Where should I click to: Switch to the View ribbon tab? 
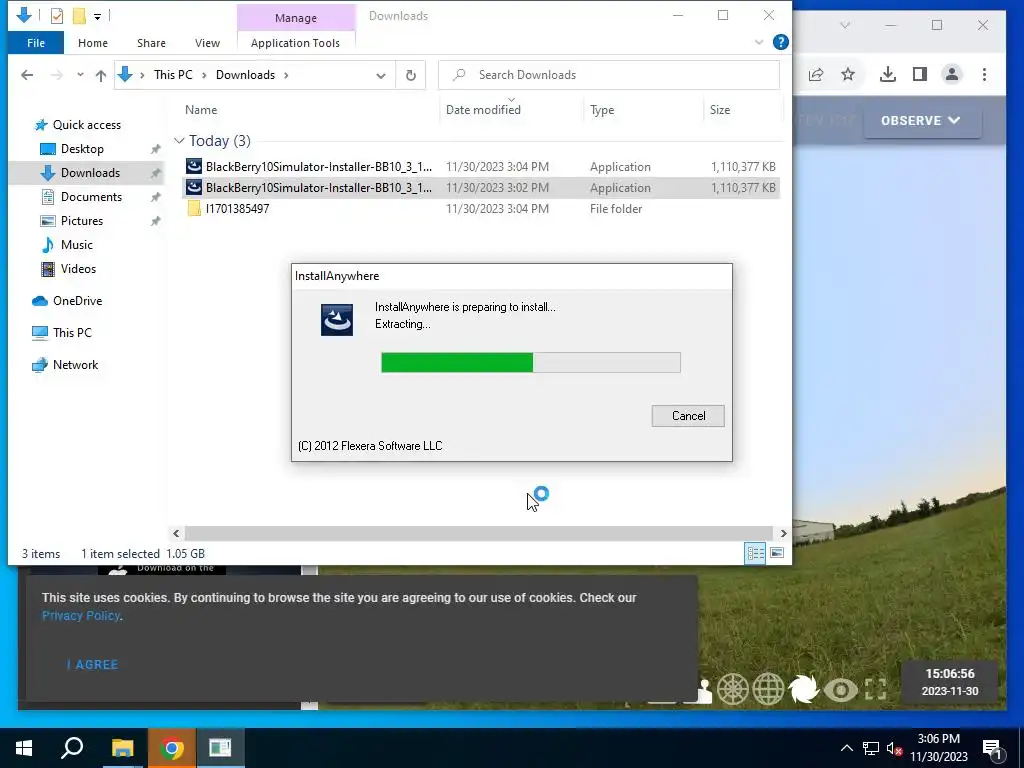[207, 43]
